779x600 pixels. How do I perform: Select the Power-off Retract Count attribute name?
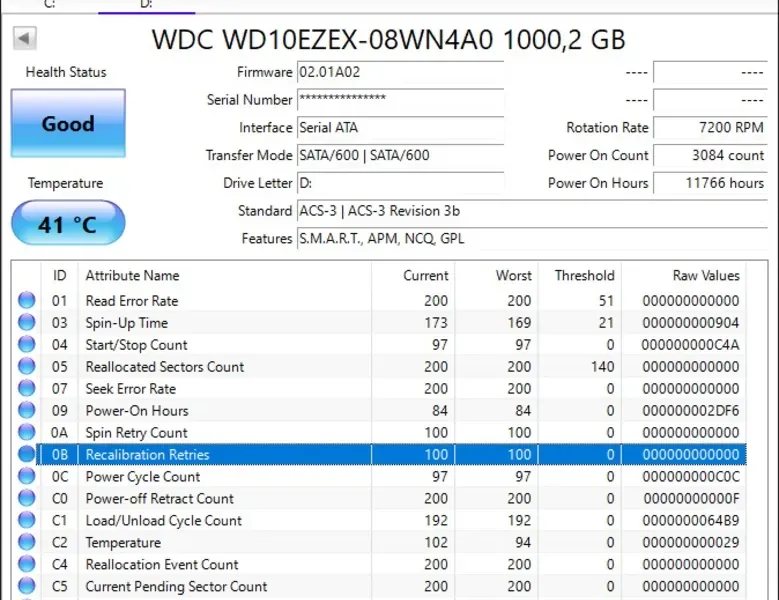[x=159, y=499]
